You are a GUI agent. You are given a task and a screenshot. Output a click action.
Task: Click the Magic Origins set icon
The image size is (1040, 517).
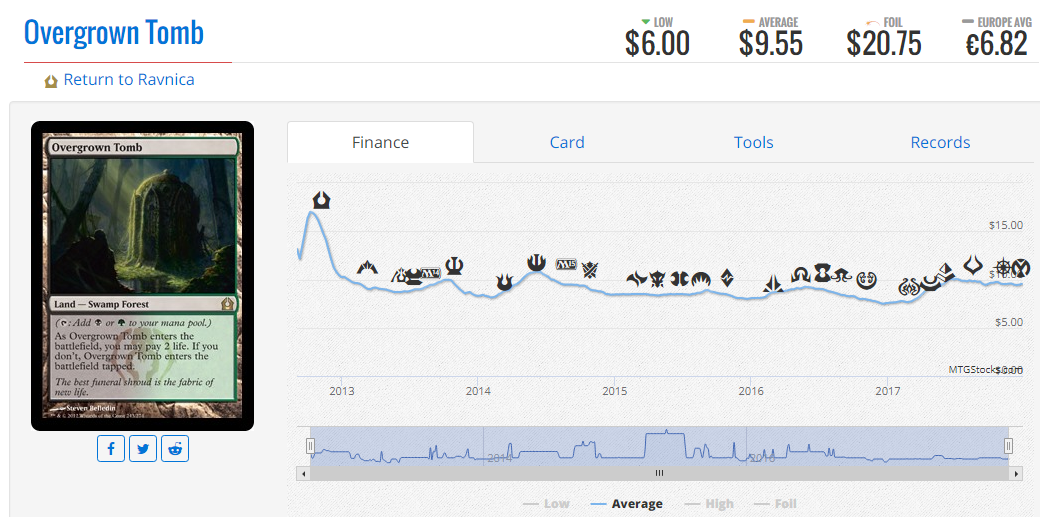click(x=700, y=279)
